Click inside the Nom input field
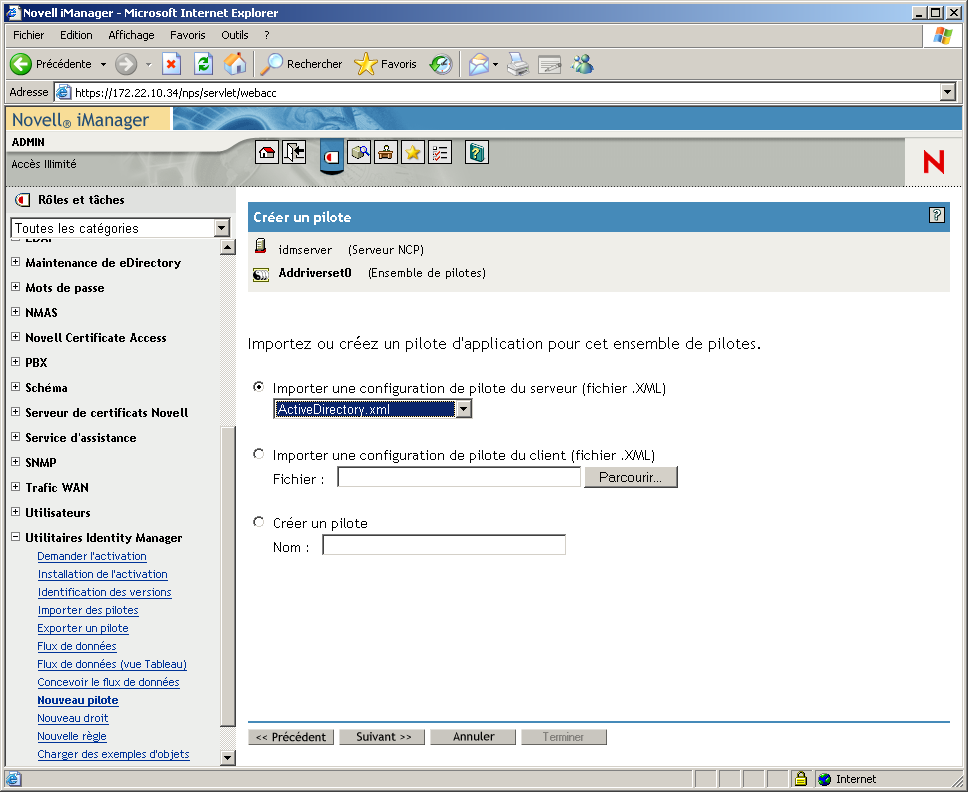The image size is (968, 792). [443, 544]
